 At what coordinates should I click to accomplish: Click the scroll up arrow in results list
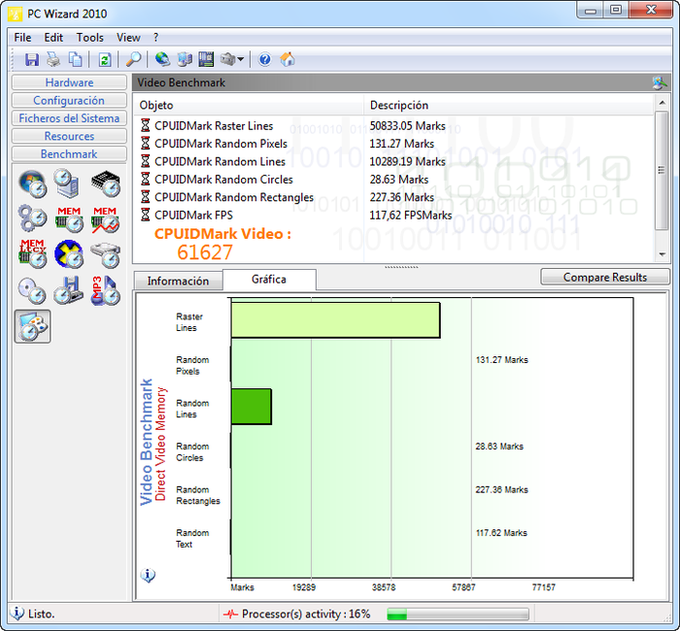point(662,103)
